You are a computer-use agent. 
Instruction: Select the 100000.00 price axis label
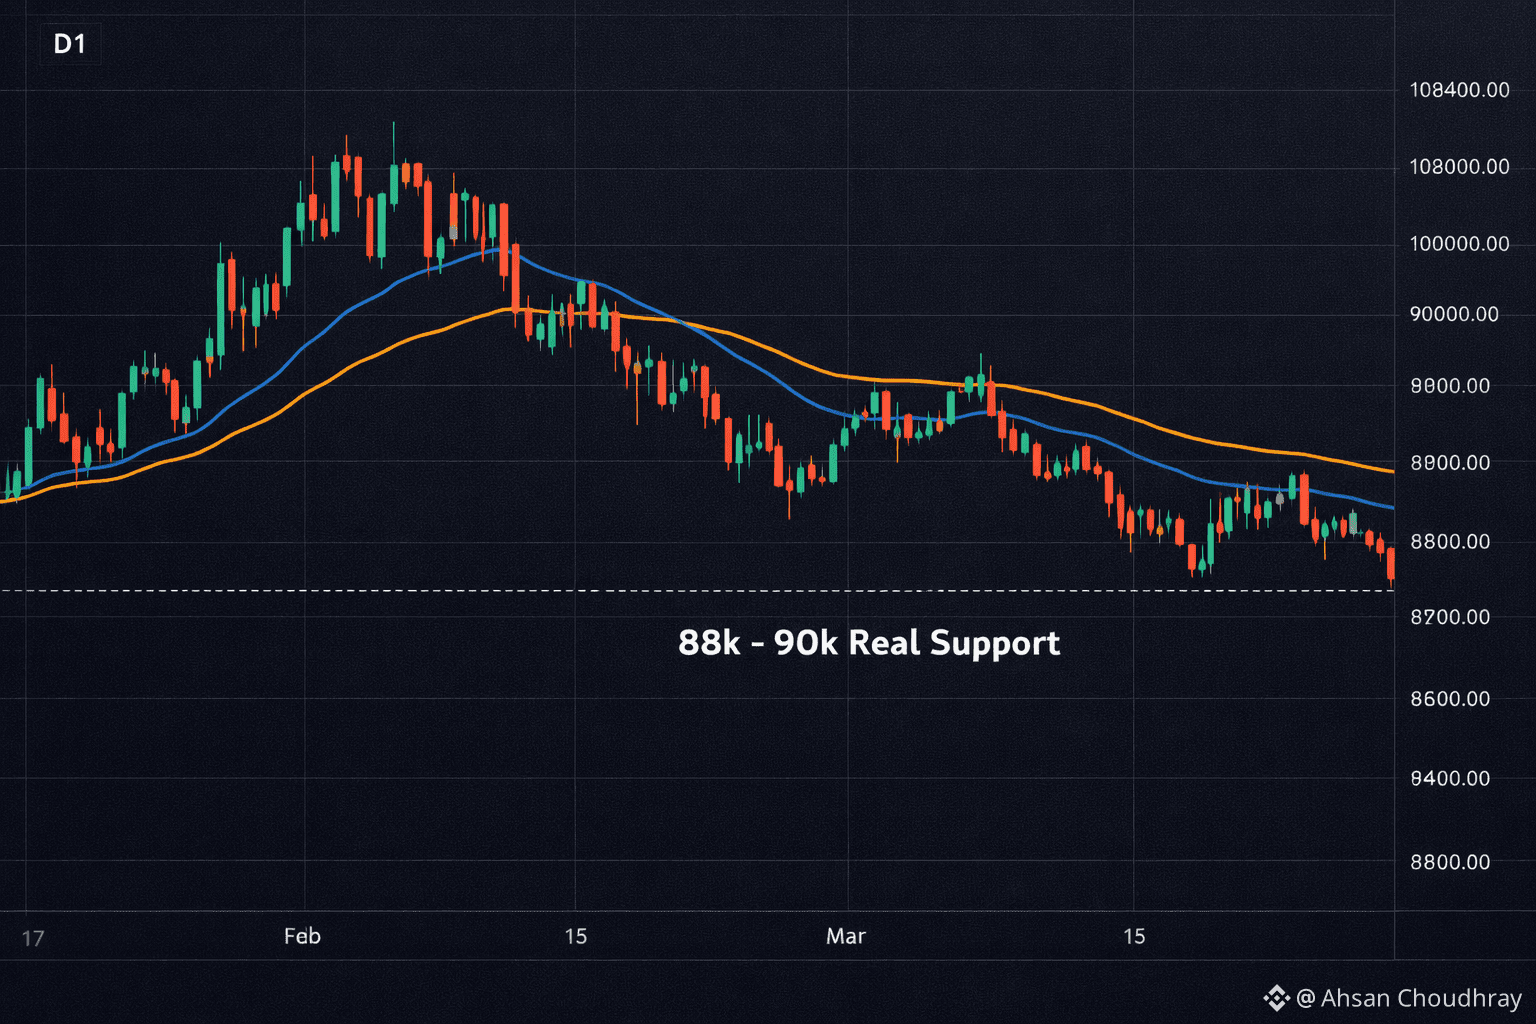click(1459, 244)
